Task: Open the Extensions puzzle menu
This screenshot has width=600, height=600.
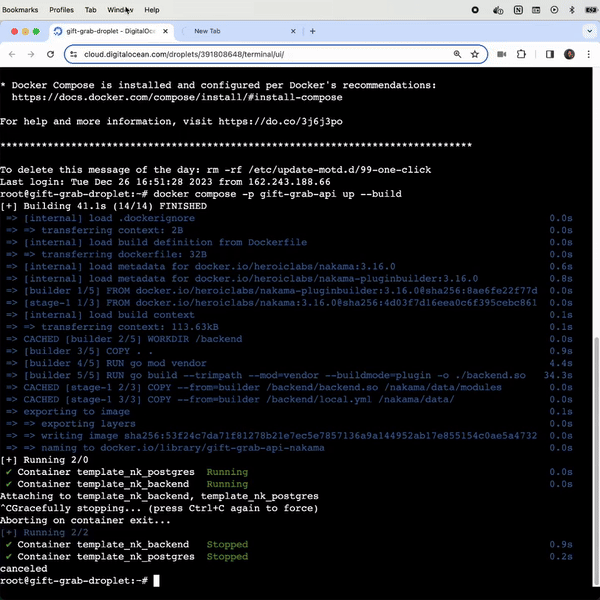Action: pos(521,54)
